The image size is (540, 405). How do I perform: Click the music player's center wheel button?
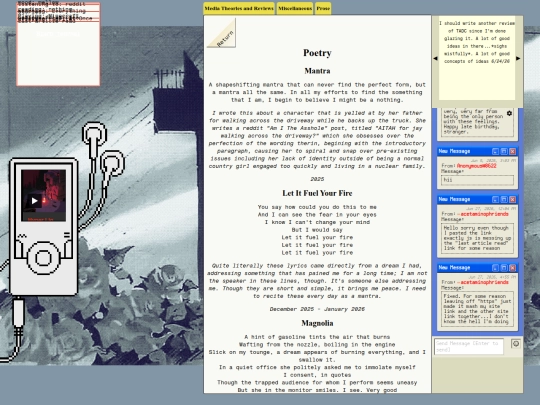[x=43, y=258]
